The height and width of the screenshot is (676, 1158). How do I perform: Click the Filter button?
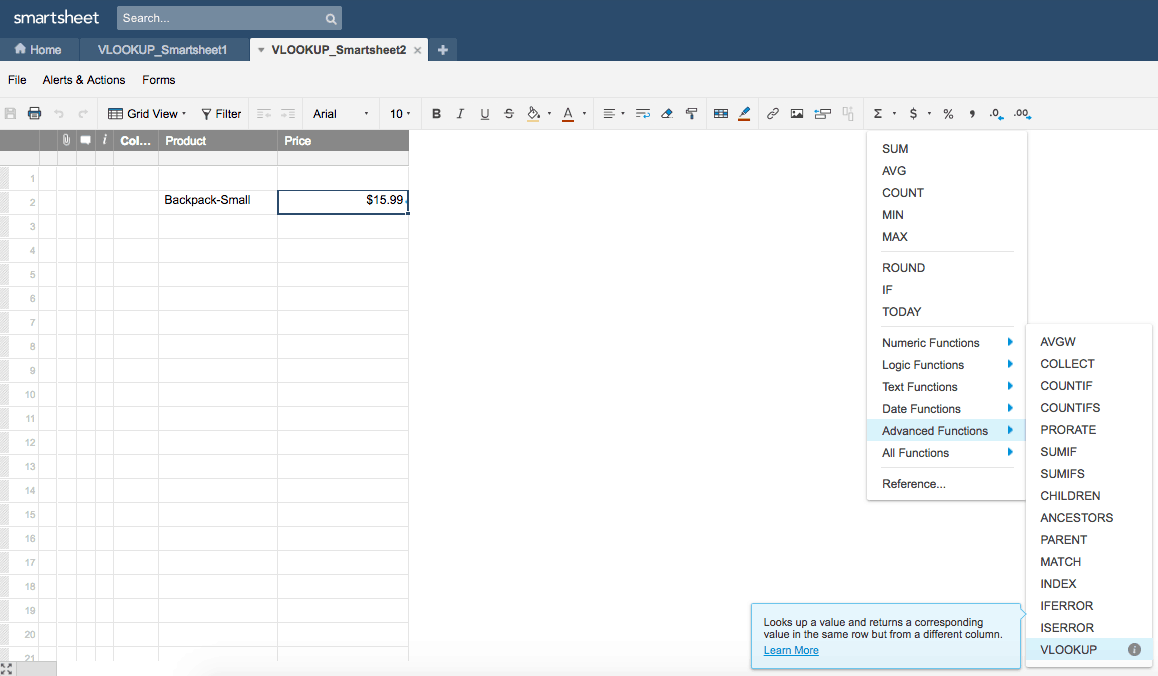pos(222,114)
